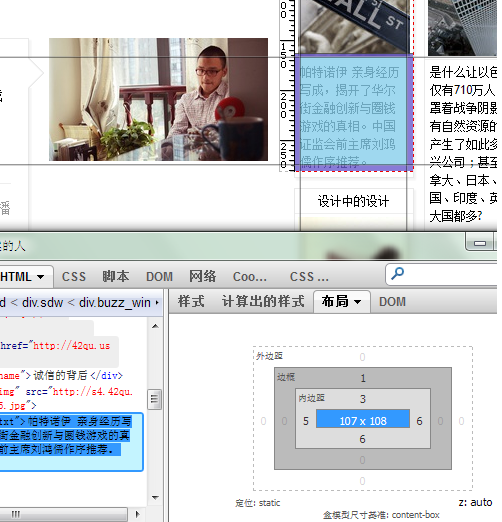Image resolution: width=502 pixels, height=522 pixels.
Task: Click the 边框 border label
Action: click(x=286, y=377)
